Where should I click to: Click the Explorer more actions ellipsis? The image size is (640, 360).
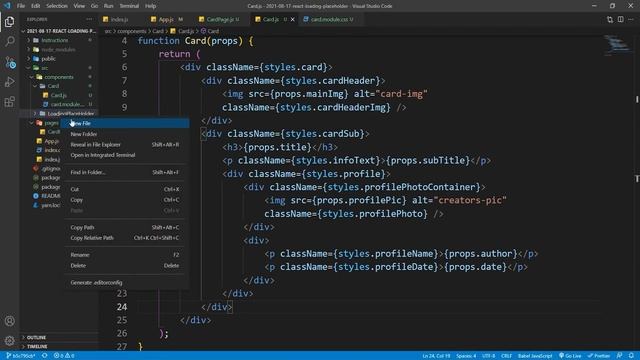[89, 19]
